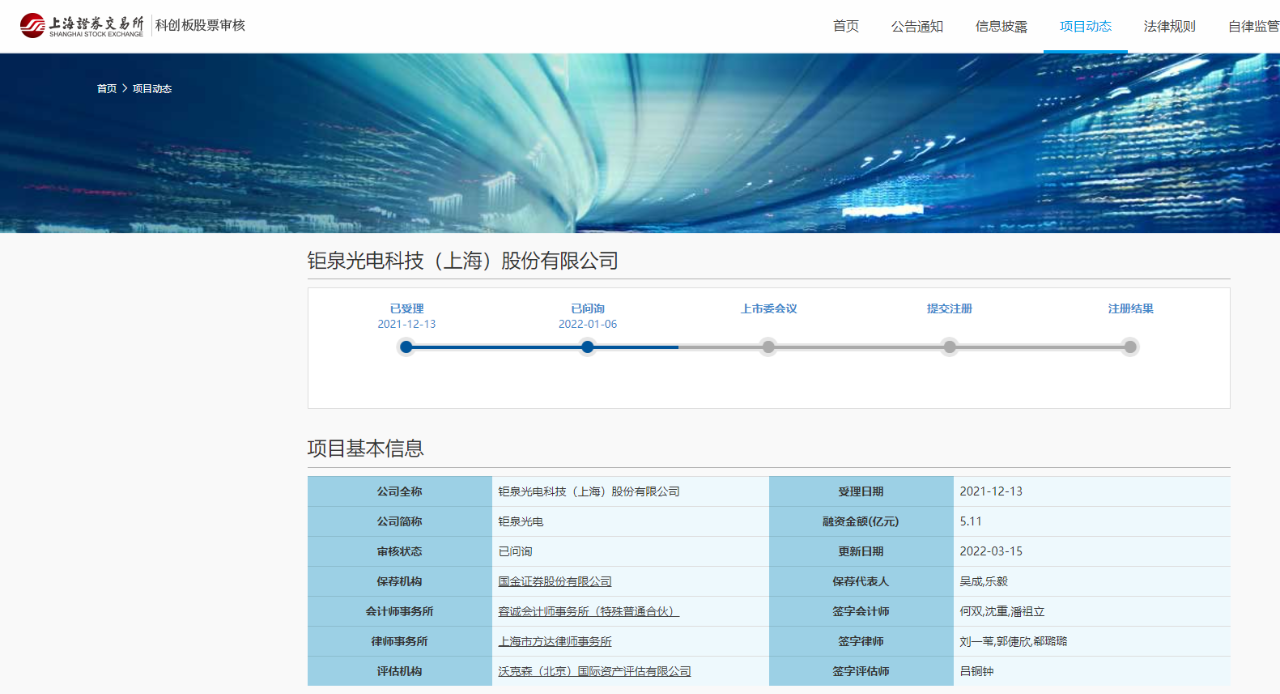Click the 提交注册 progress step dot
Screen dimensions: 1280x694
point(950,347)
